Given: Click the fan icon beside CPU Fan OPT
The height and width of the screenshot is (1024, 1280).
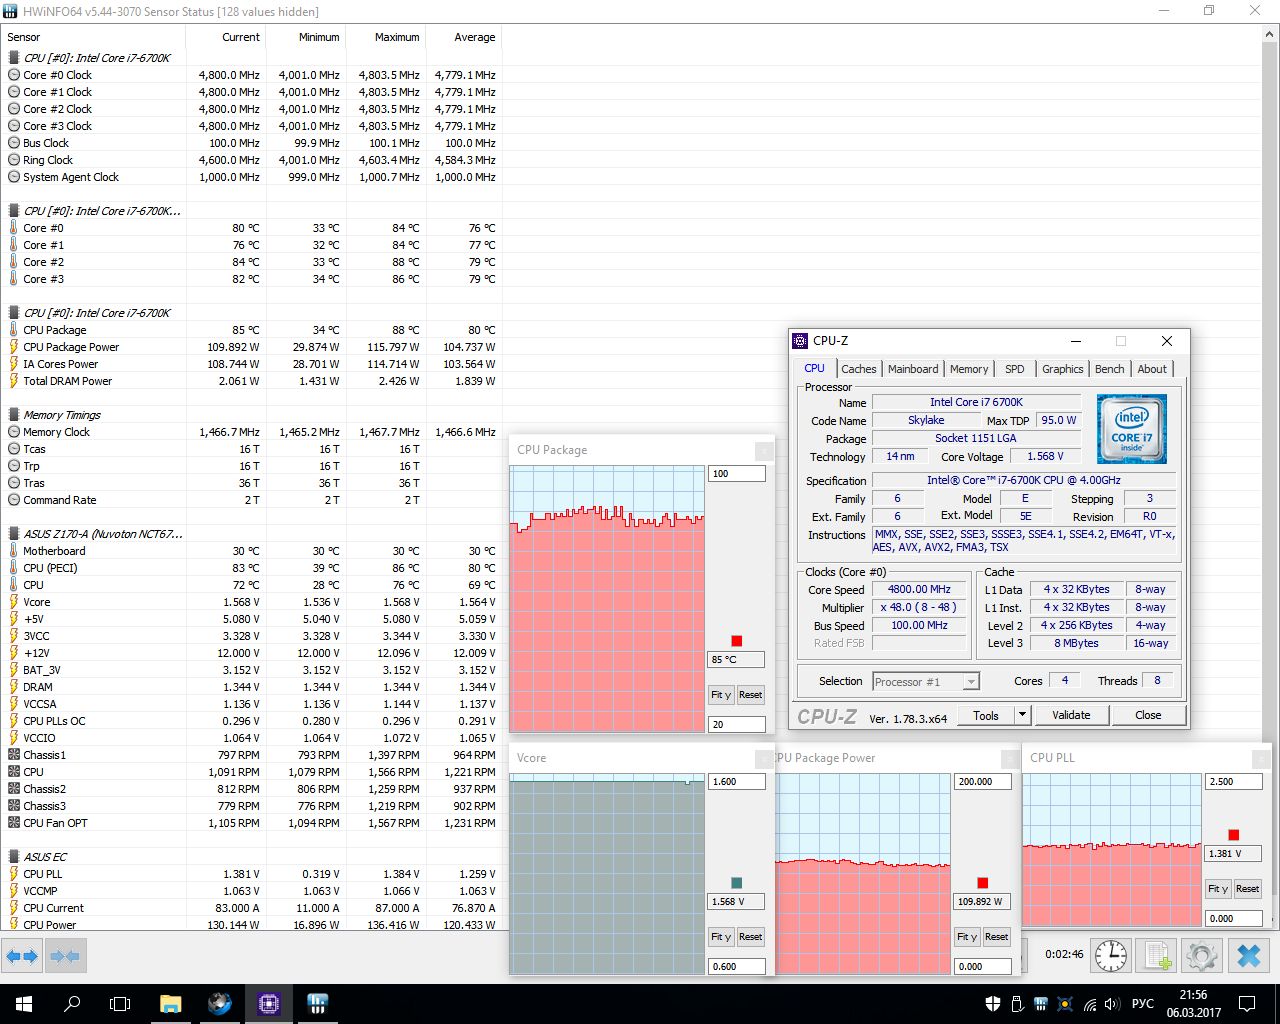Looking at the screenshot, I should click(x=14, y=823).
